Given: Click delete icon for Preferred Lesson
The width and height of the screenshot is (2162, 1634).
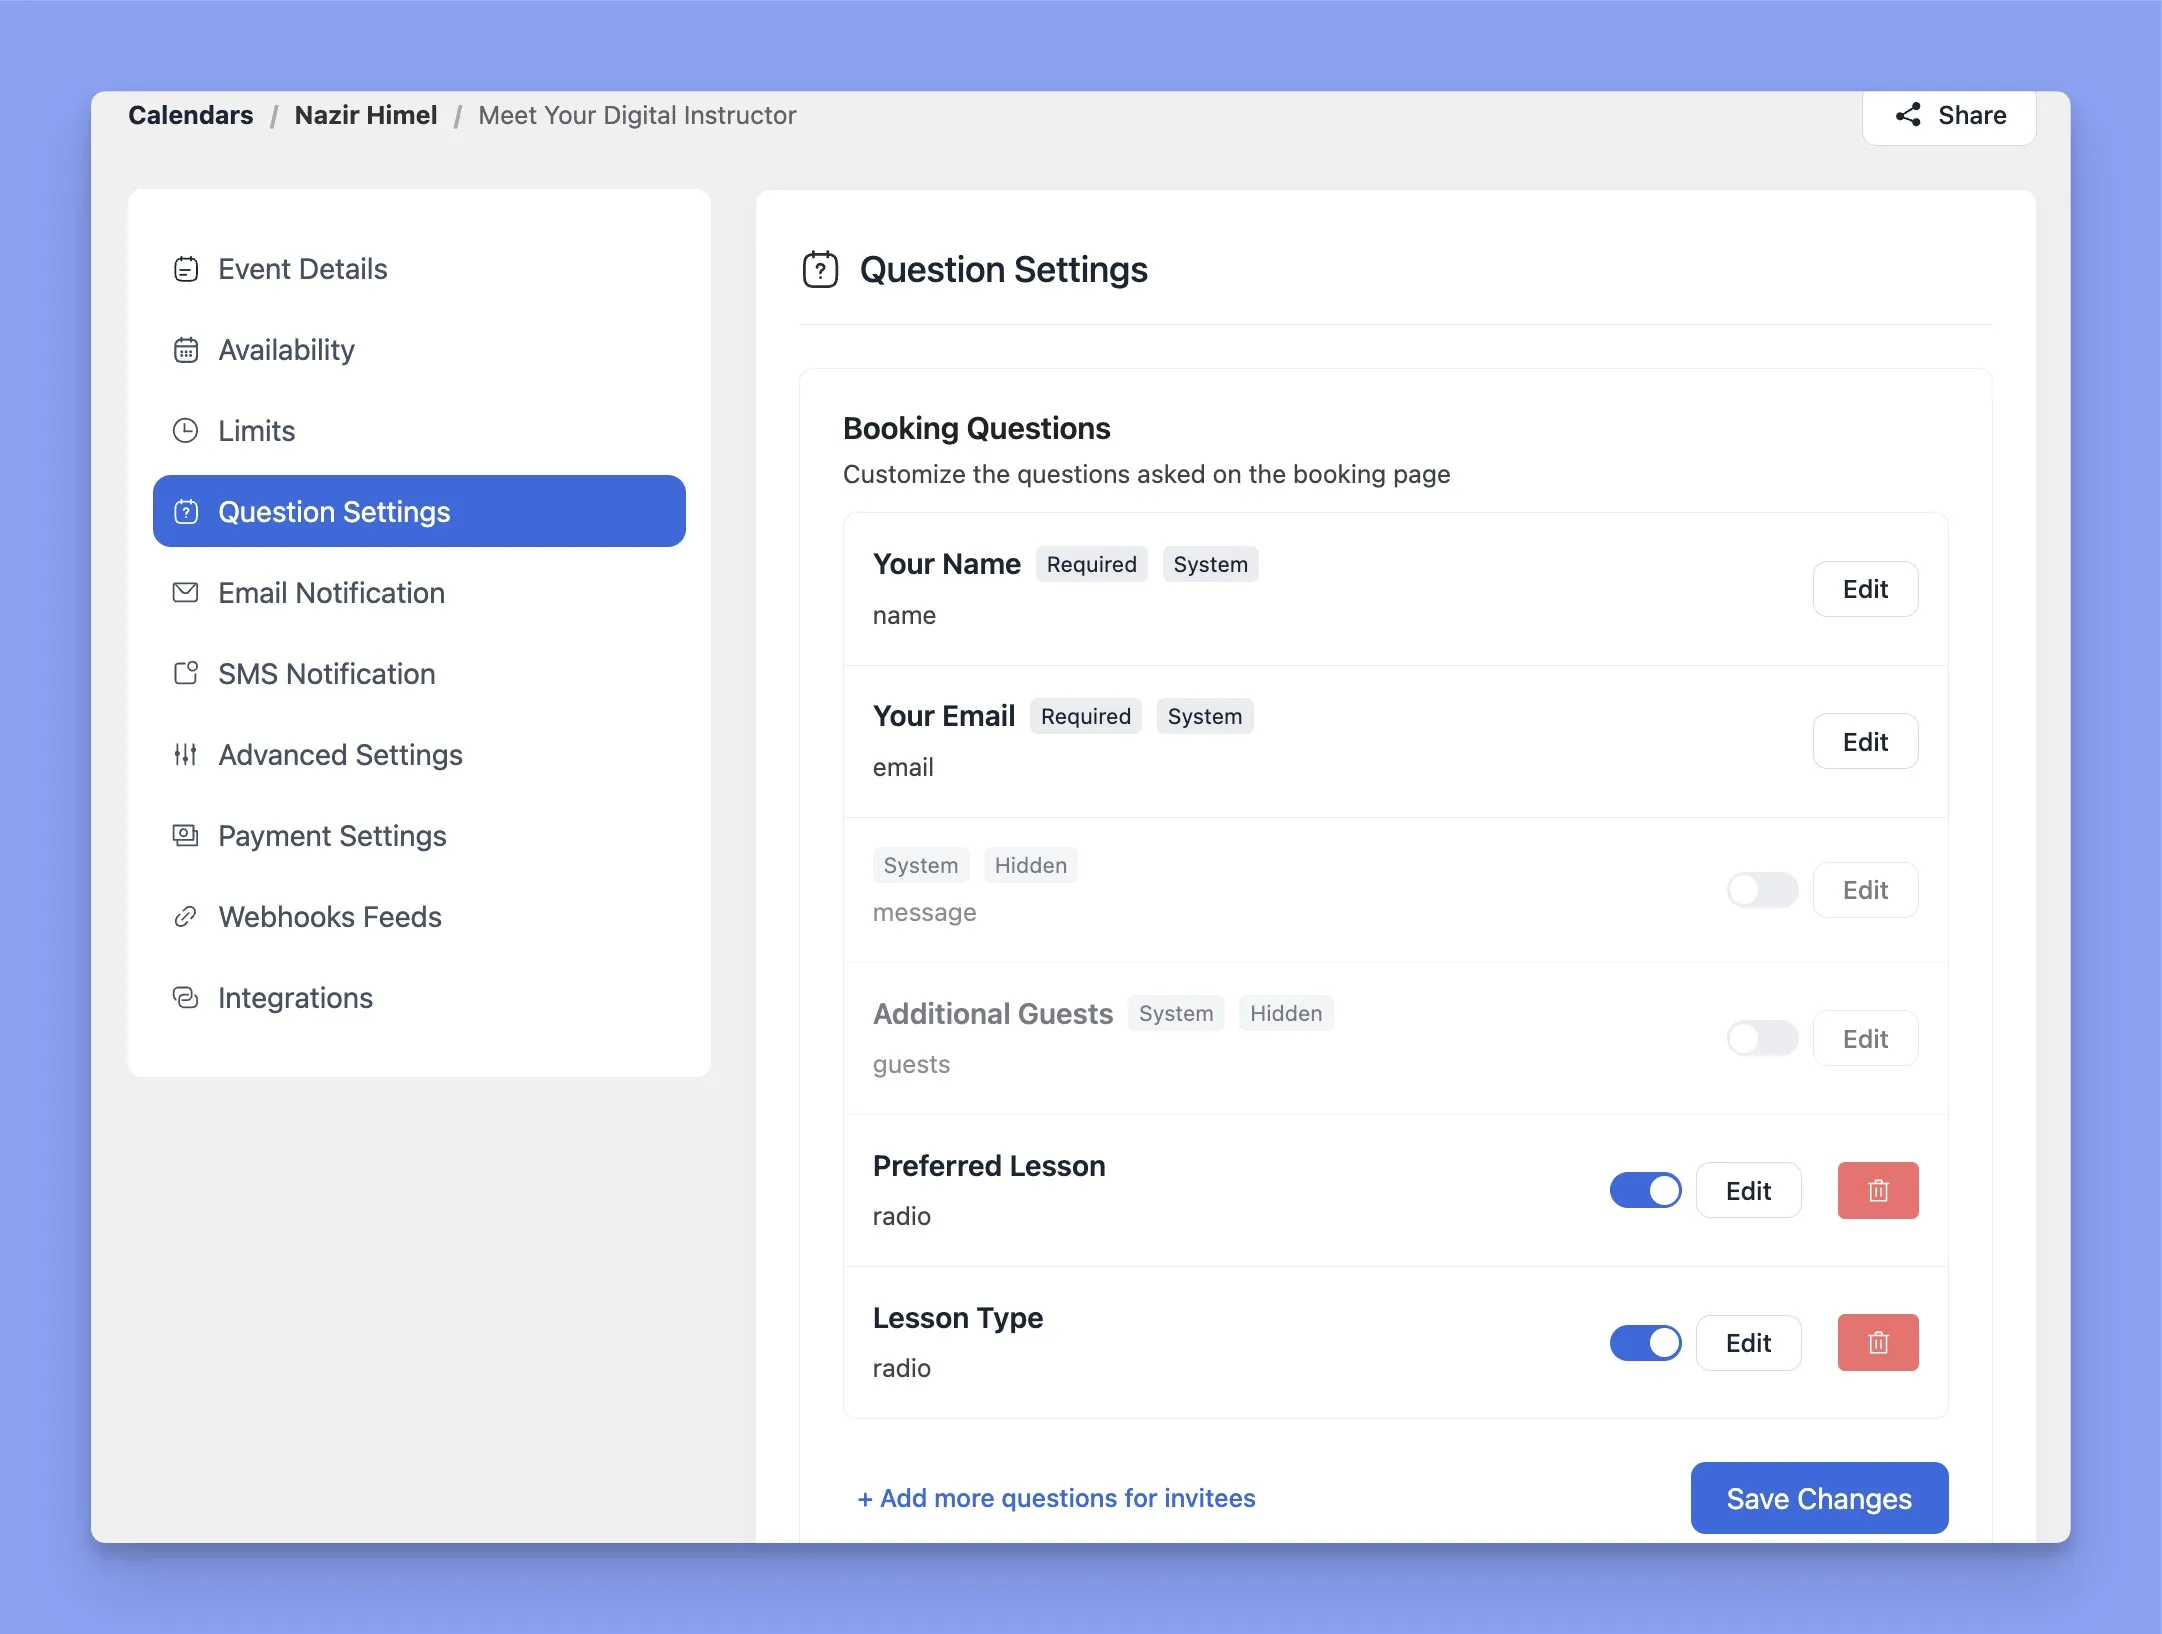Looking at the screenshot, I should point(1877,1189).
